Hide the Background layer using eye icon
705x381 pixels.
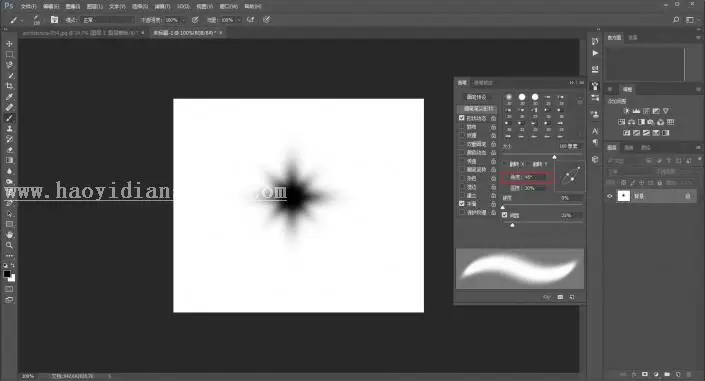610,196
